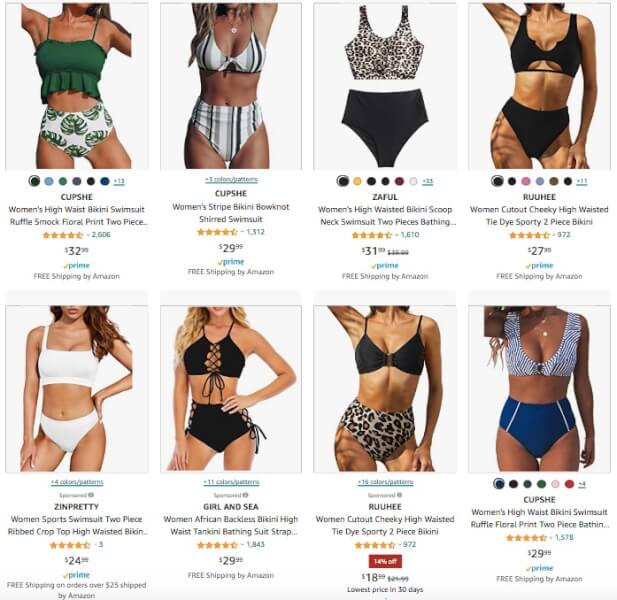Pick the red swatch under blue CUPSHE bikini
The height and width of the screenshot is (600, 617).
[569, 484]
